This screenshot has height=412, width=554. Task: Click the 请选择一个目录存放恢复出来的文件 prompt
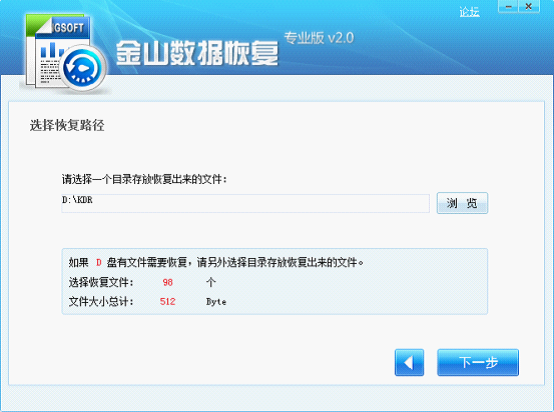click(144, 179)
